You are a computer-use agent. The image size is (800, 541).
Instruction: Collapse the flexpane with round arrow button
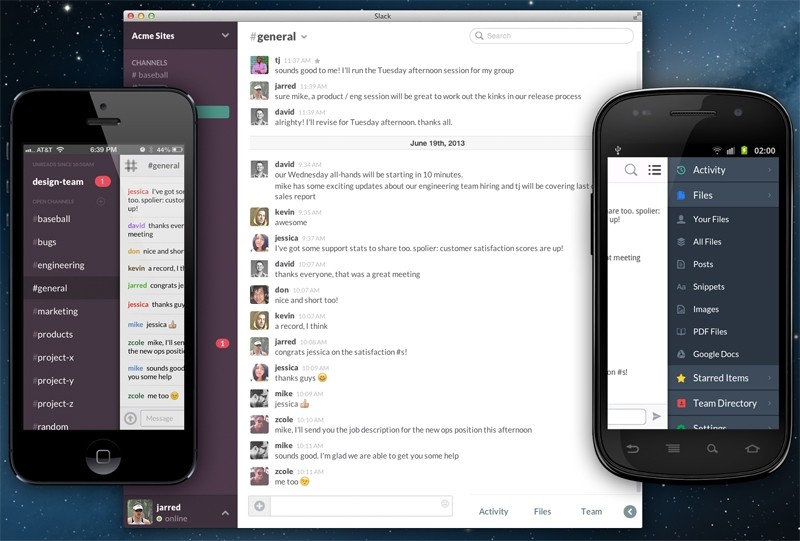[x=630, y=511]
